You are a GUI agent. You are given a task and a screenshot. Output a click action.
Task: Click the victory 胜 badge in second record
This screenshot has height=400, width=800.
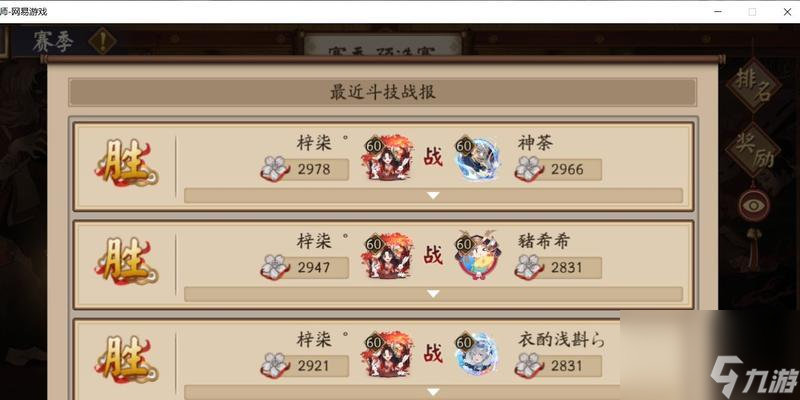tap(126, 261)
